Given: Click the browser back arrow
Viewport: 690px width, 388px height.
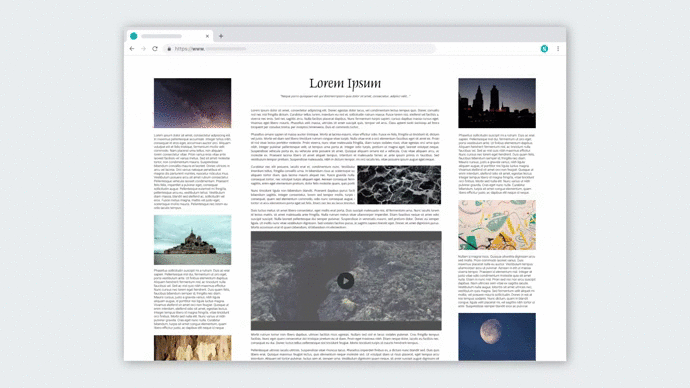Looking at the screenshot, I should (x=132, y=48).
